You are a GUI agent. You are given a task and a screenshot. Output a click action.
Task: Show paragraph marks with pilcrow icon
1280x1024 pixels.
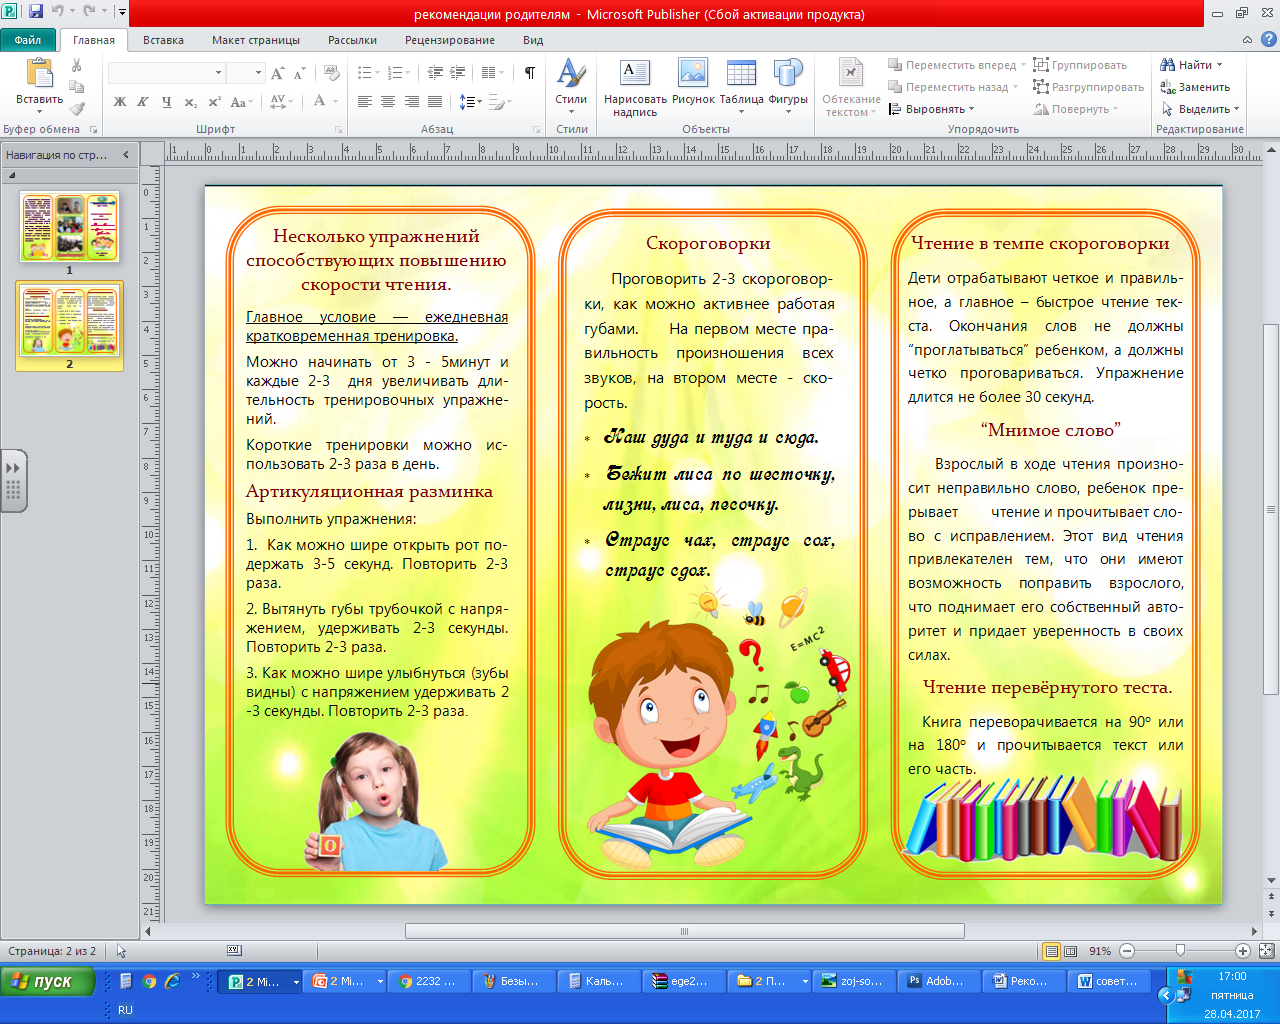(x=529, y=73)
